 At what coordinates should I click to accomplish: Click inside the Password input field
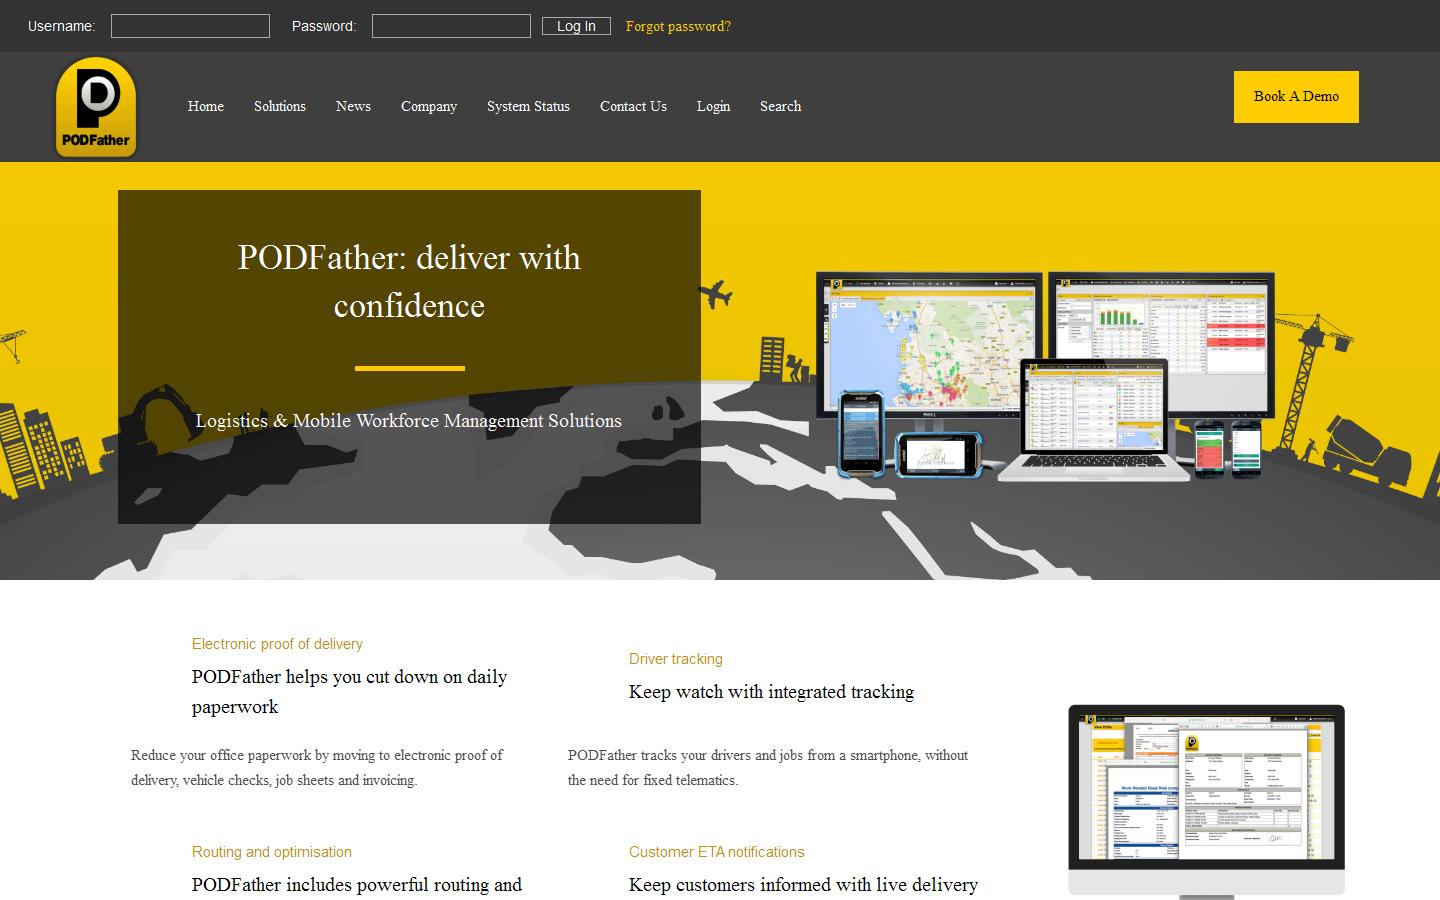pyautogui.click(x=451, y=26)
